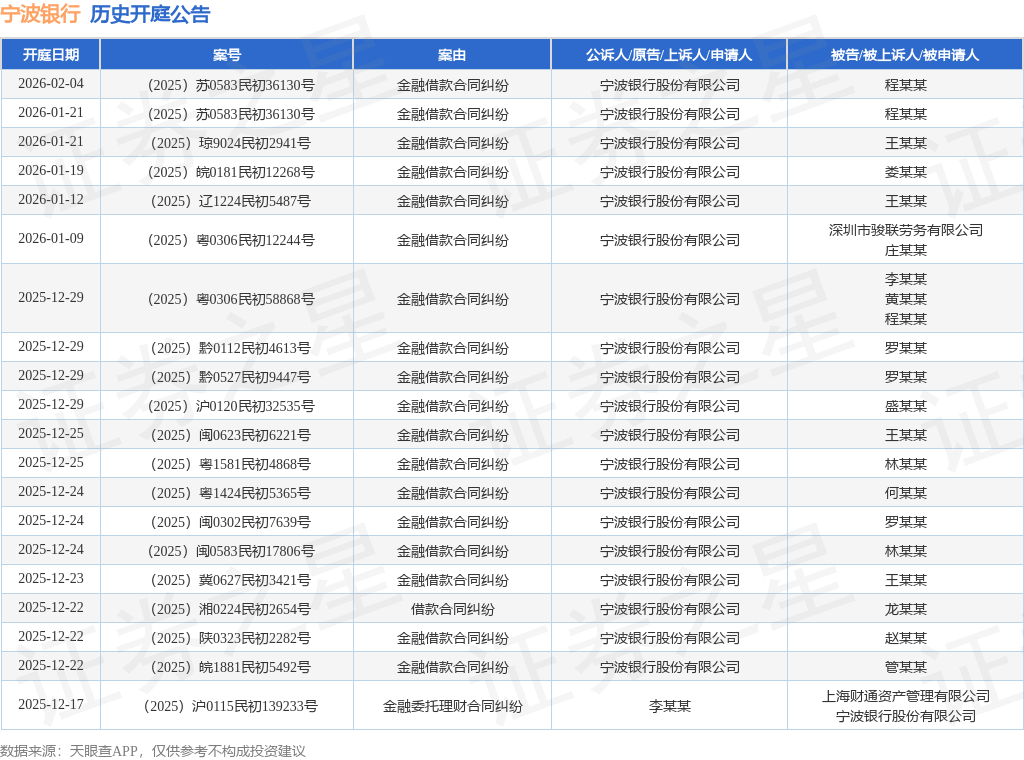1024x760 pixels.
Task: Select case number 沪0120民初32535号
Action: (231, 406)
